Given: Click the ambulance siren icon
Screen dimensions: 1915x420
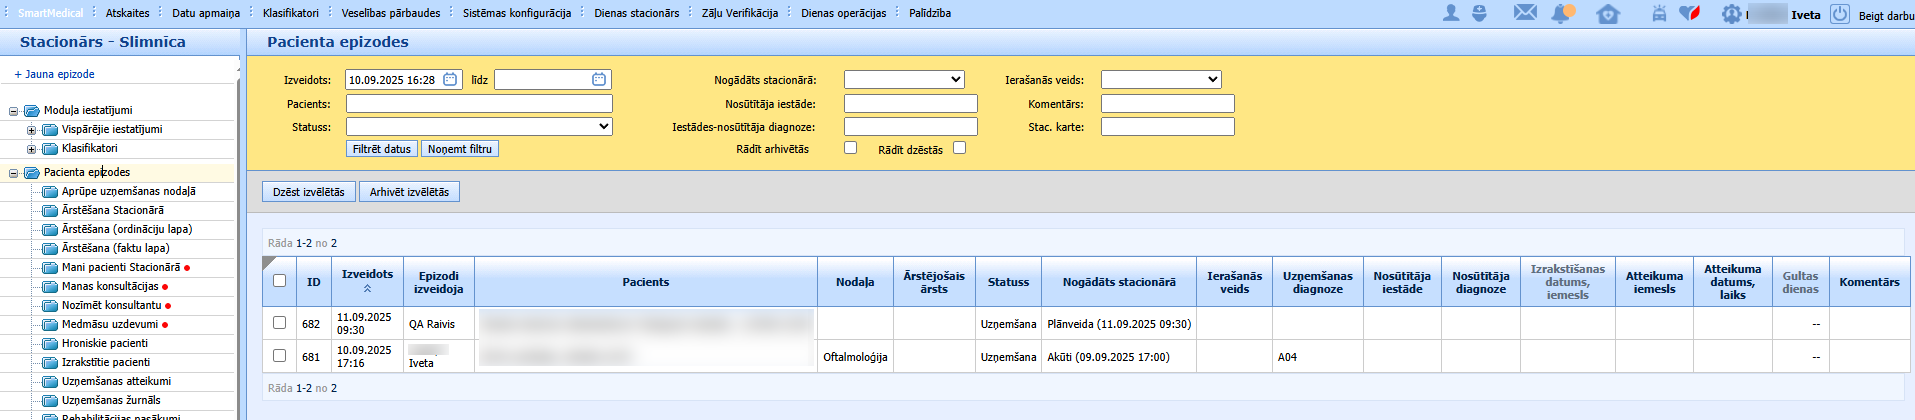Looking at the screenshot, I should pos(1659,14).
